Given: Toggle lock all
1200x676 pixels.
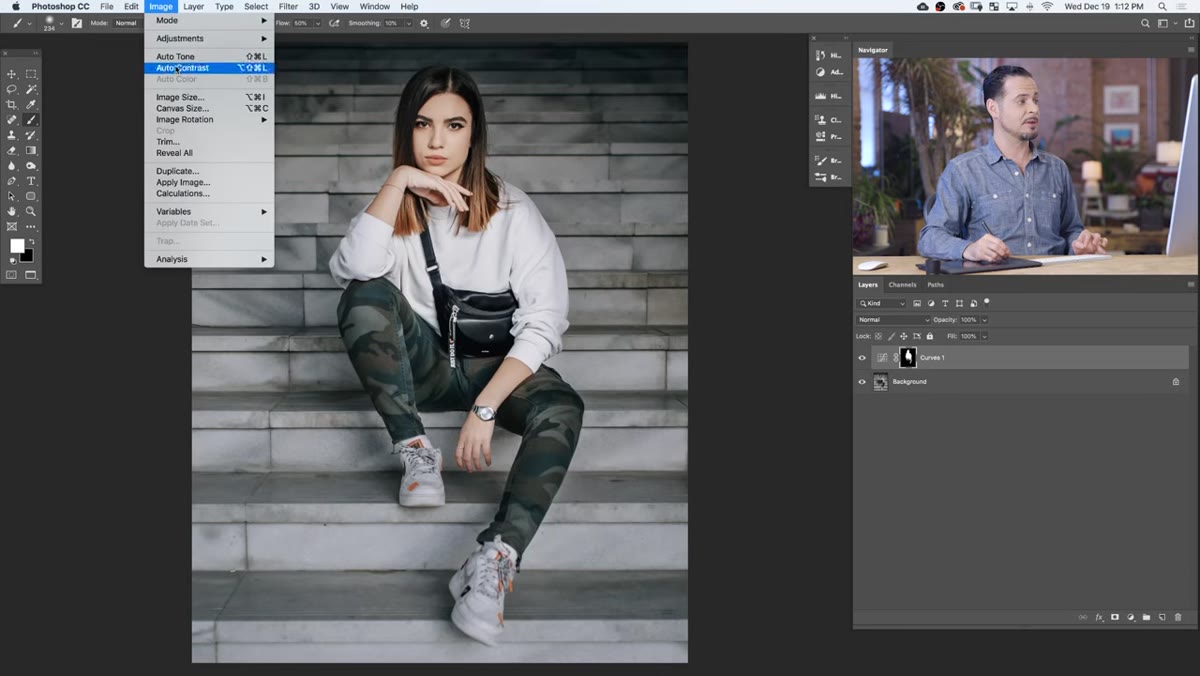Looking at the screenshot, I should coord(930,336).
